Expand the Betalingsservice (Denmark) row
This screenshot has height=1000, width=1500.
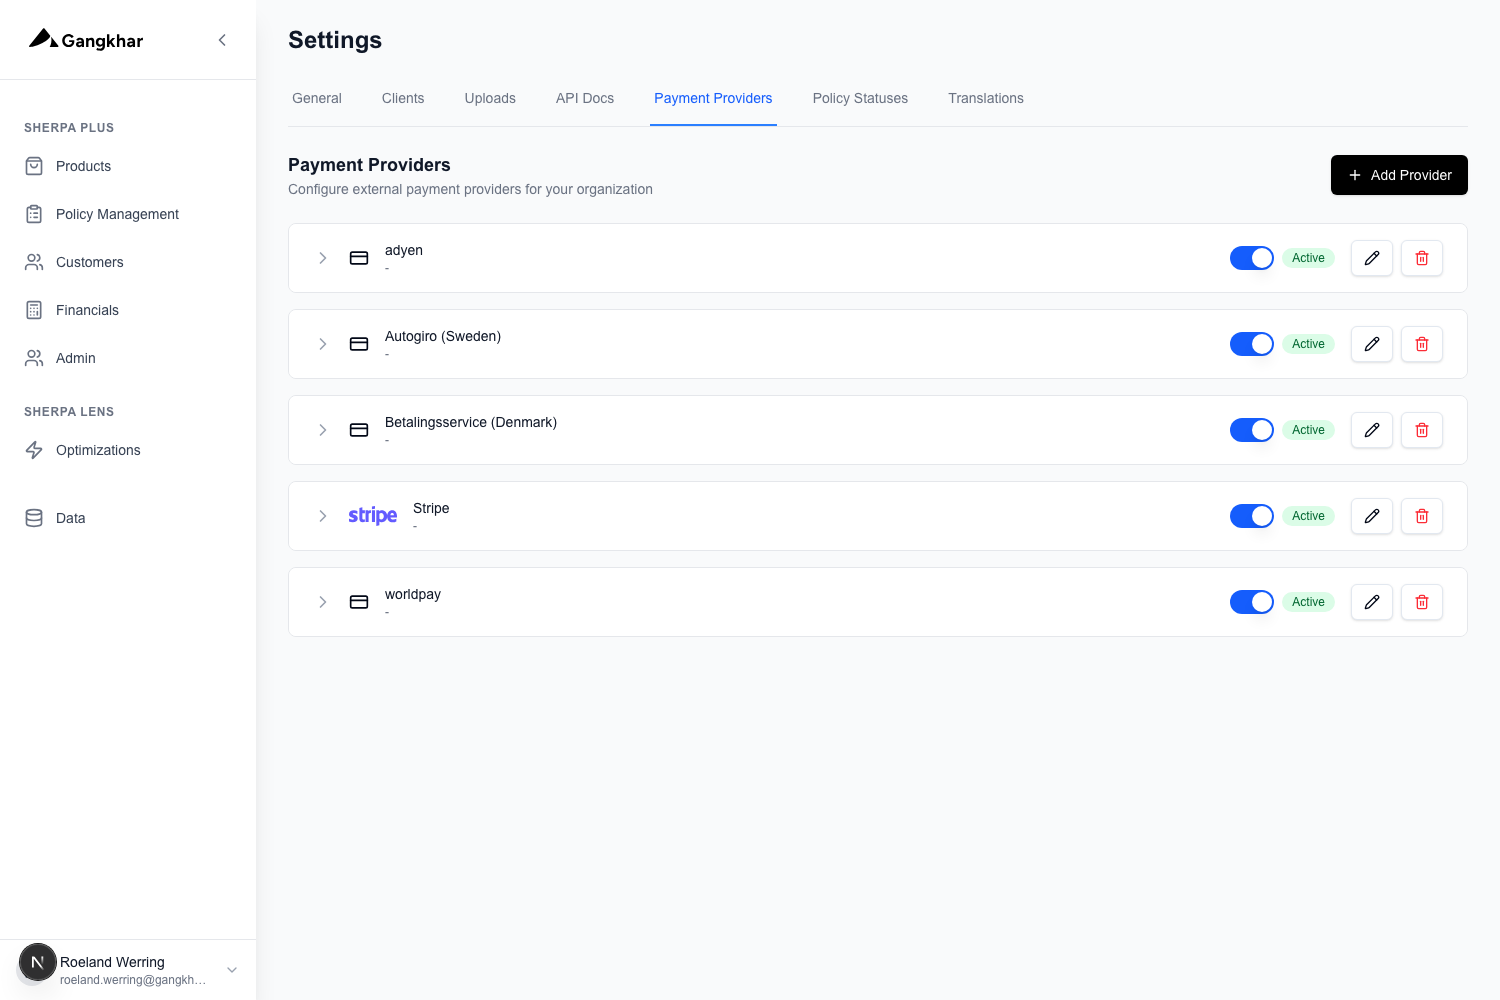pyautogui.click(x=323, y=430)
